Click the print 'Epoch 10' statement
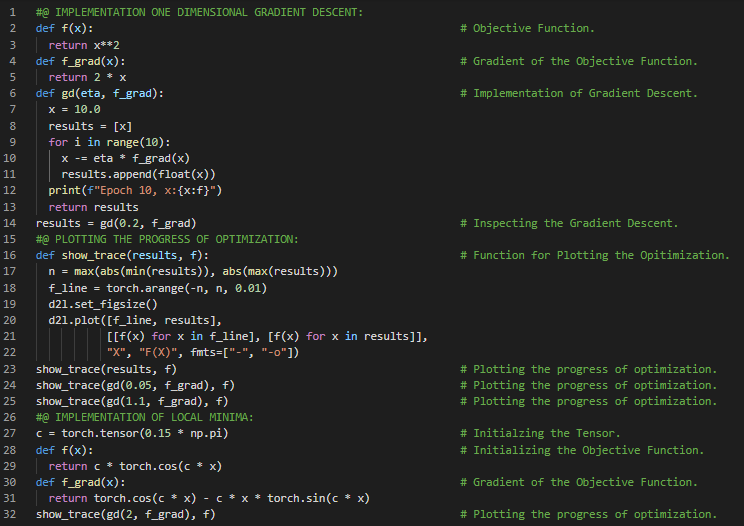 point(135,190)
